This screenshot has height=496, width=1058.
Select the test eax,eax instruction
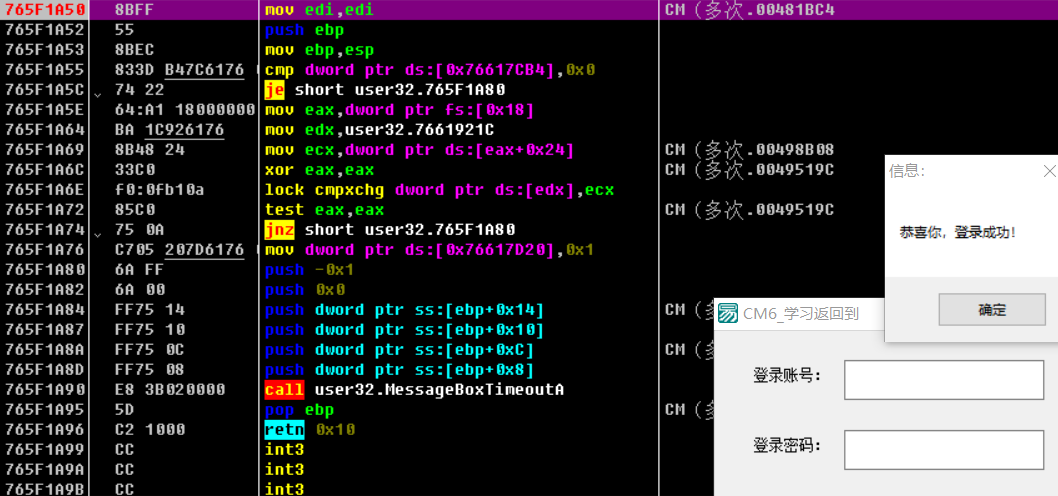pos(324,210)
